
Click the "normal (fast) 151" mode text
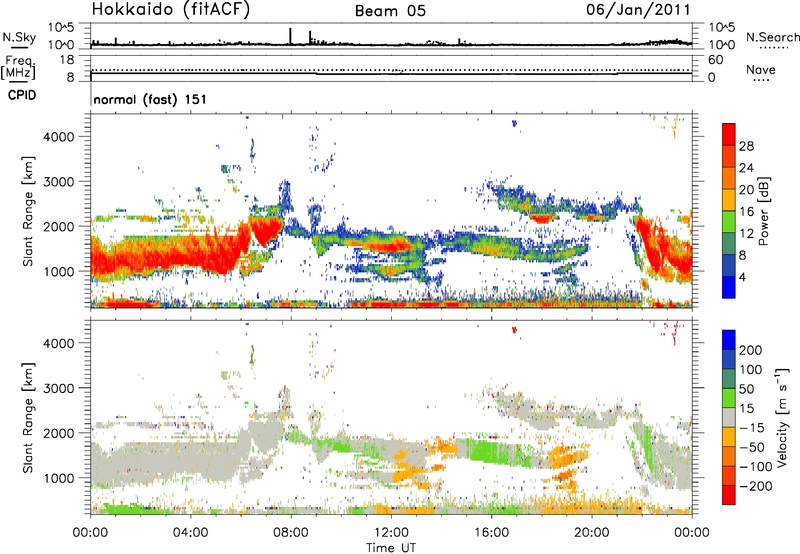pos(150,99)
